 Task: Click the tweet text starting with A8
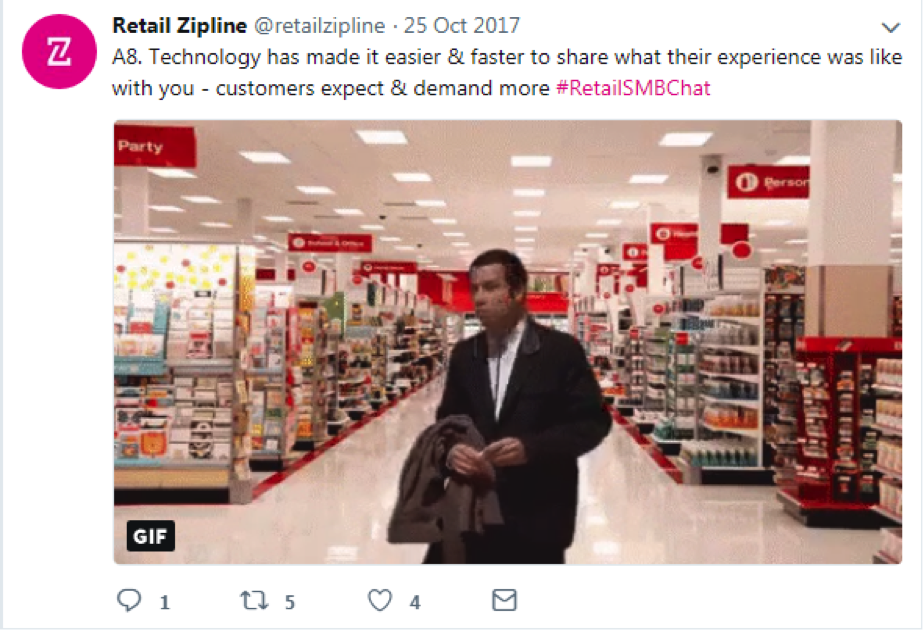(507, 72)
